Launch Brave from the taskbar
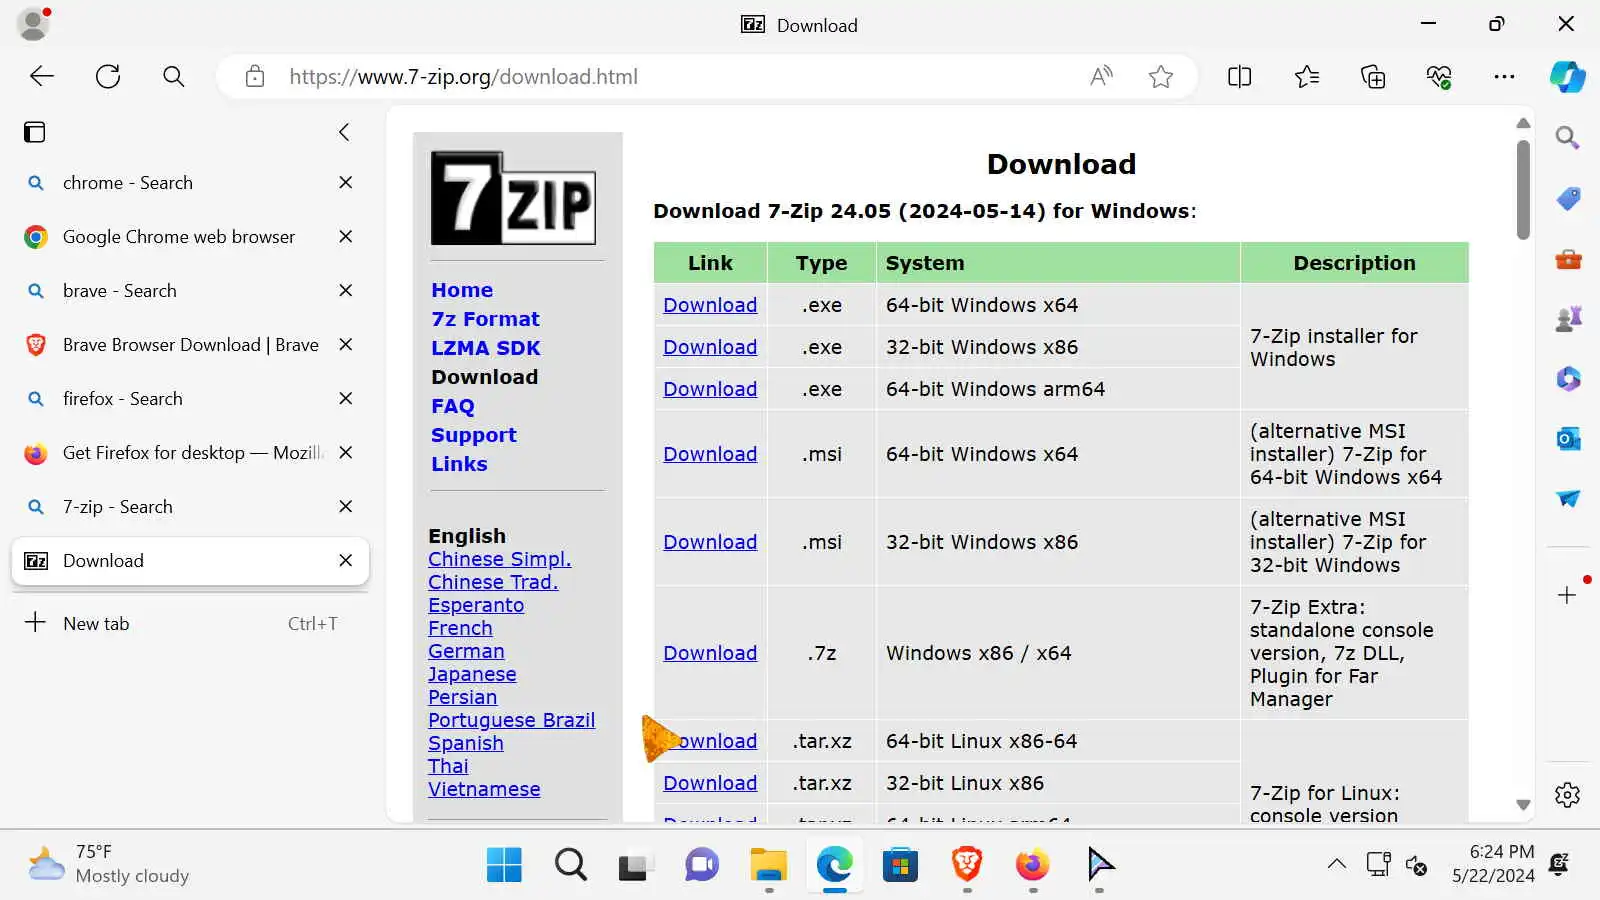 coord(966,864)
